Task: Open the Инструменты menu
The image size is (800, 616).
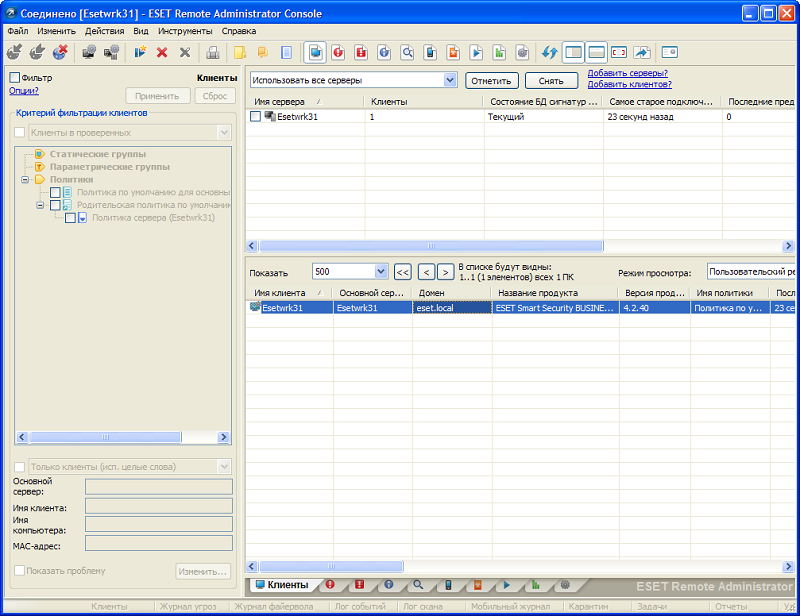Action: pos(185,31)
